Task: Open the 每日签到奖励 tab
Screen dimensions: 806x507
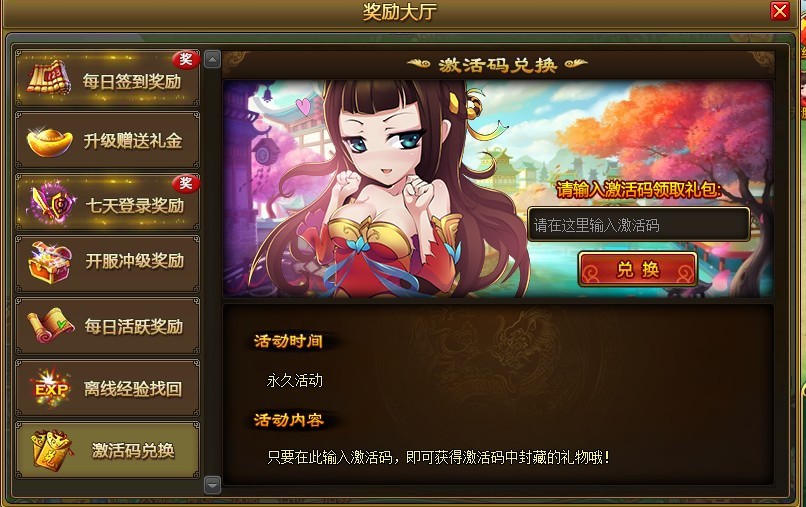Action: [107, 79]
